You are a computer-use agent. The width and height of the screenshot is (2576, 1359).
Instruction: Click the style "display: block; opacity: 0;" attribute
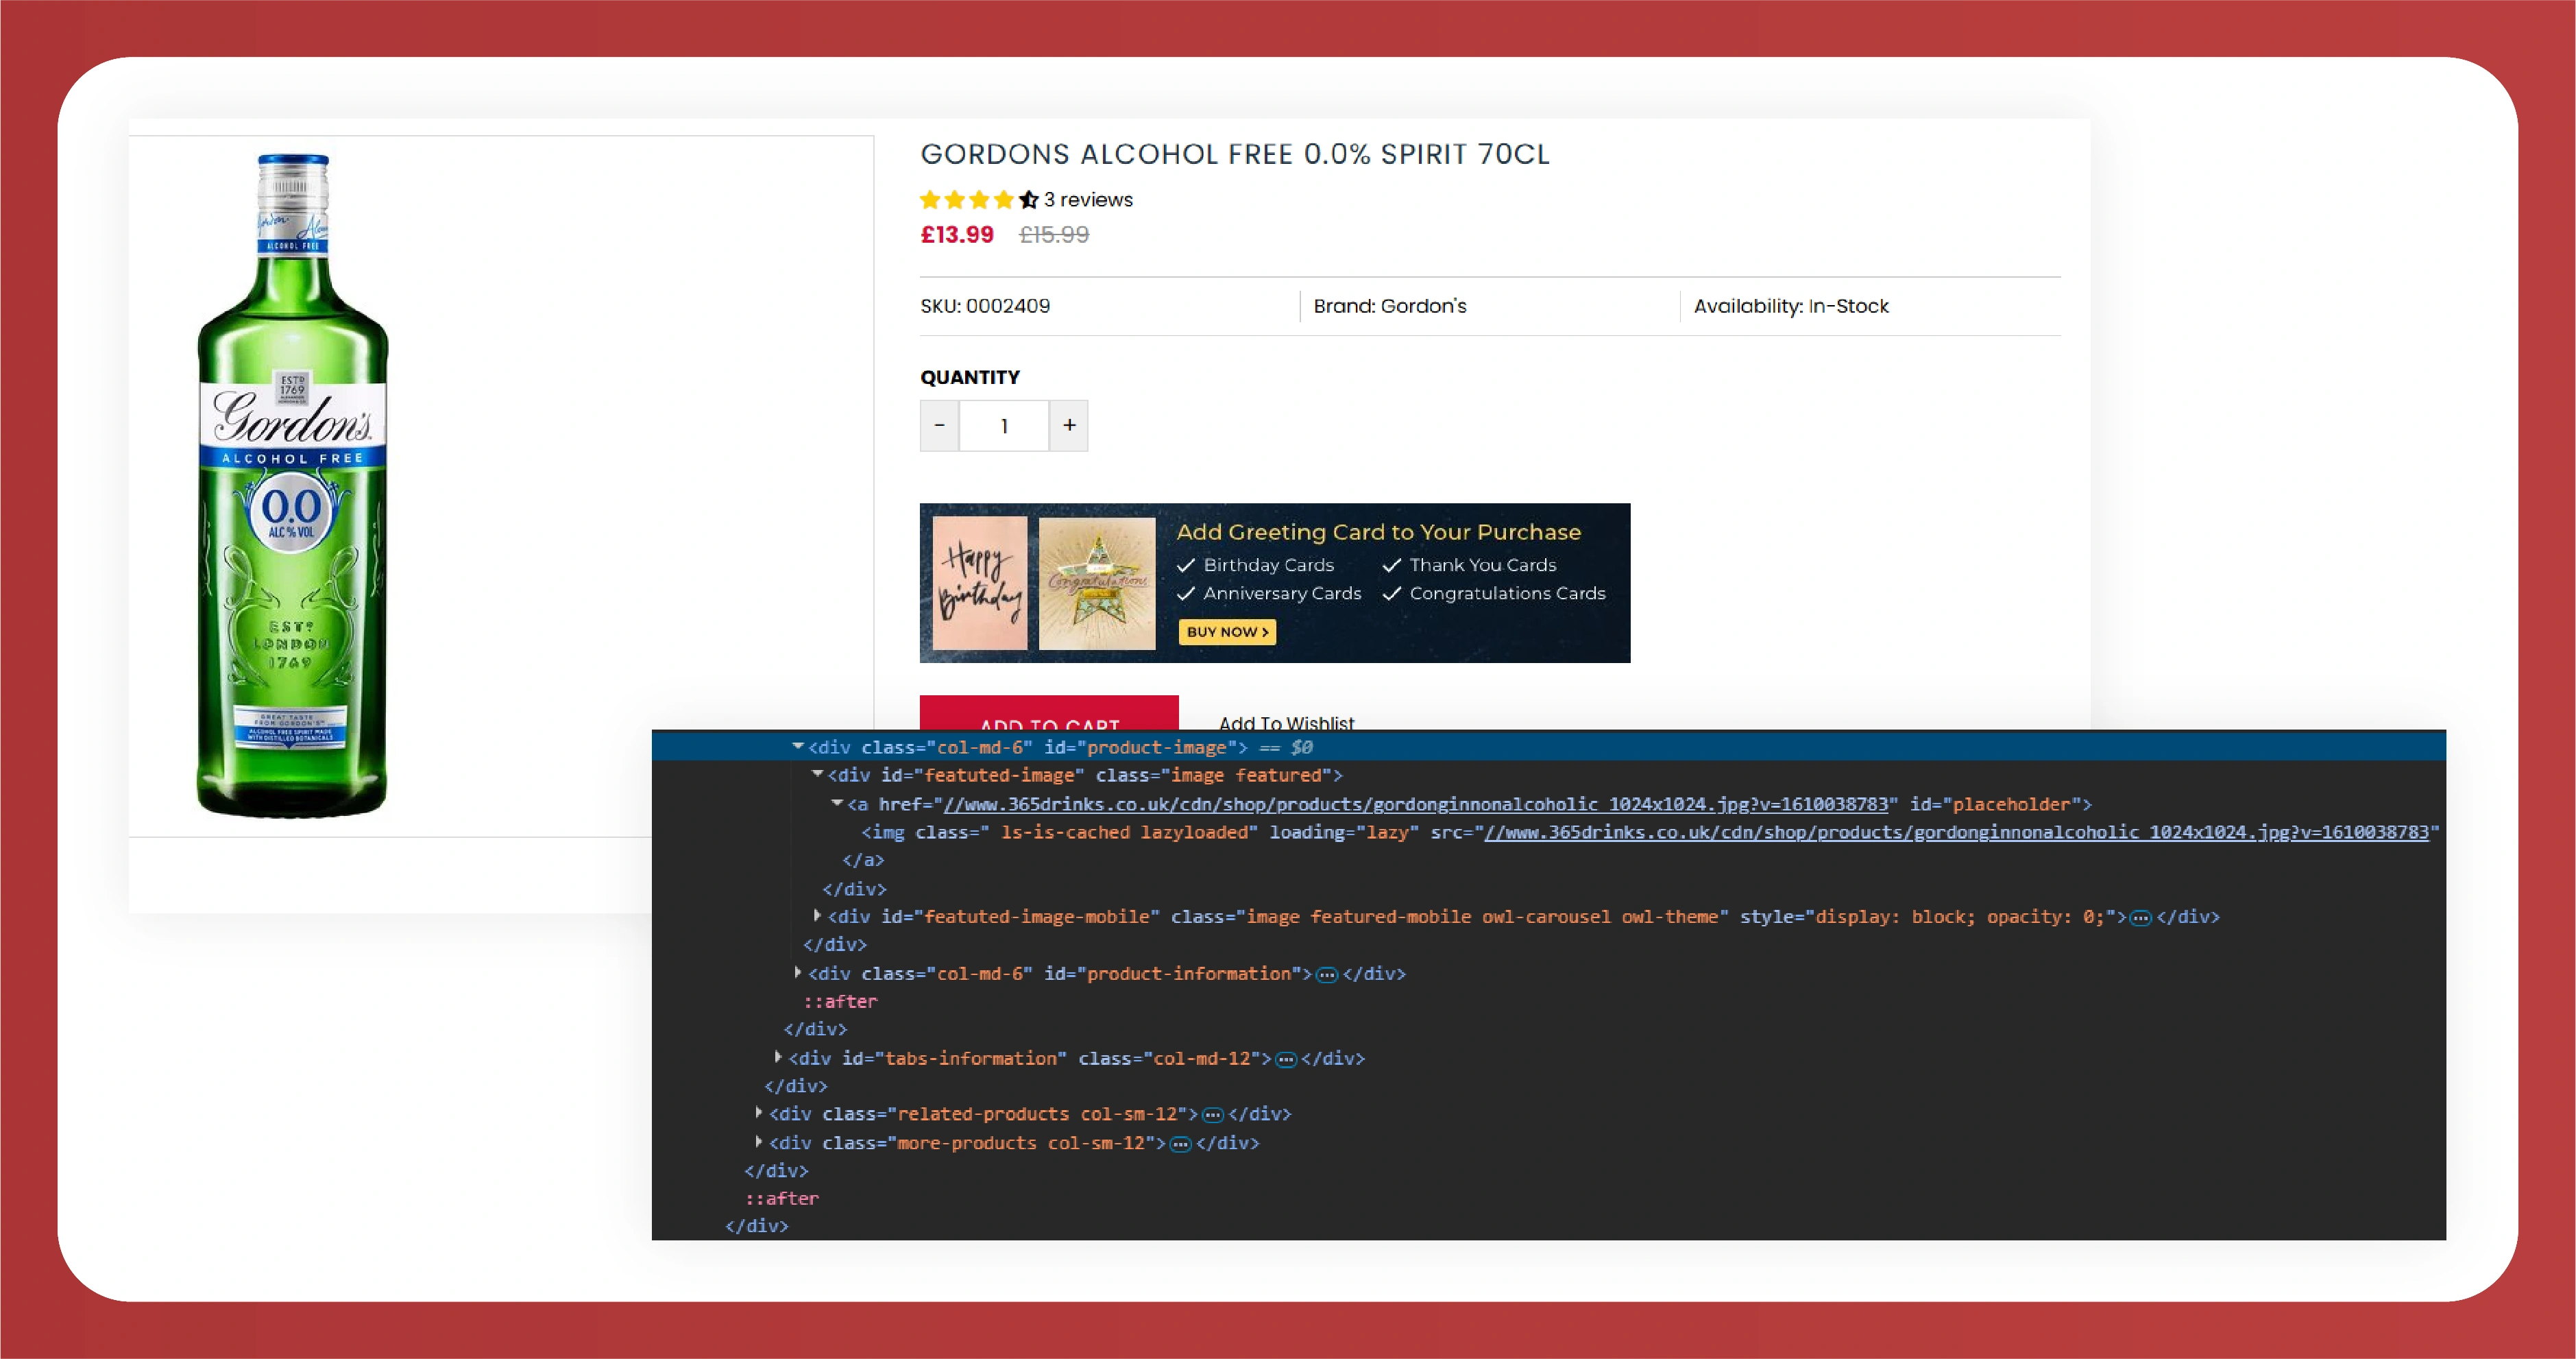(1927, 917)
